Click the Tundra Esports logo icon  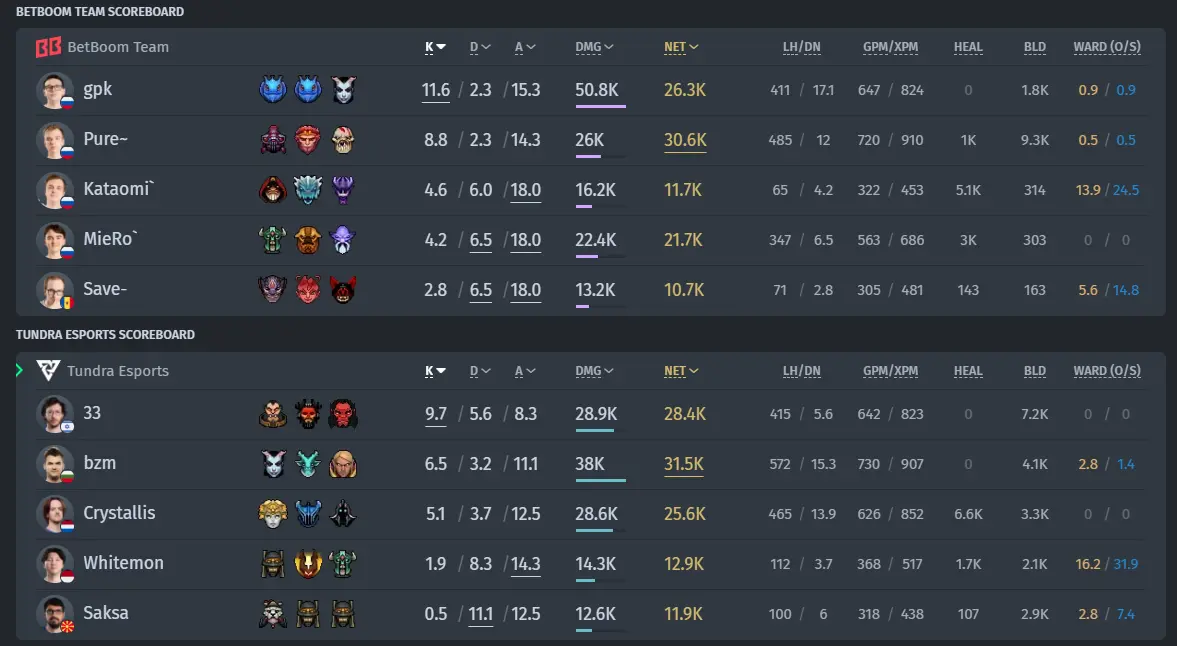(49, 371)
